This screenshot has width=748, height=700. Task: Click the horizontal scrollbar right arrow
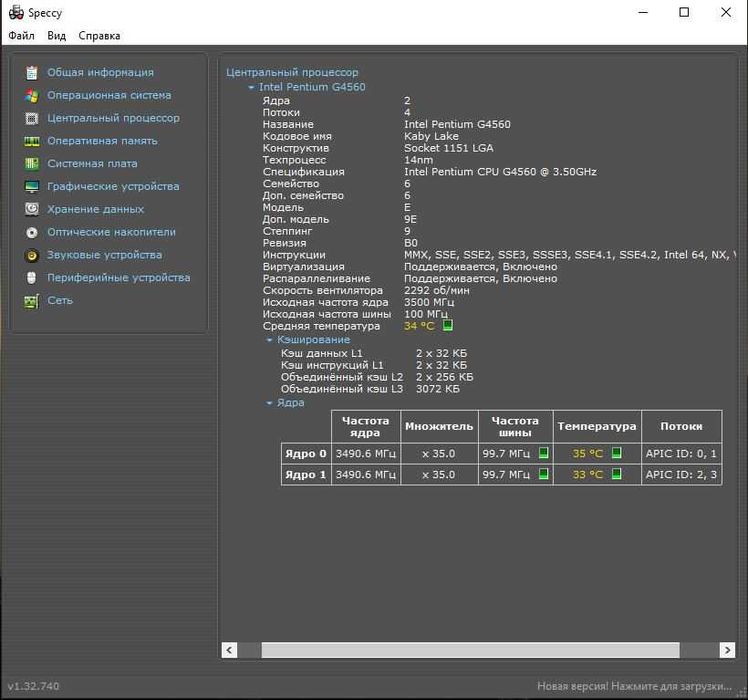tap(727, 650)
